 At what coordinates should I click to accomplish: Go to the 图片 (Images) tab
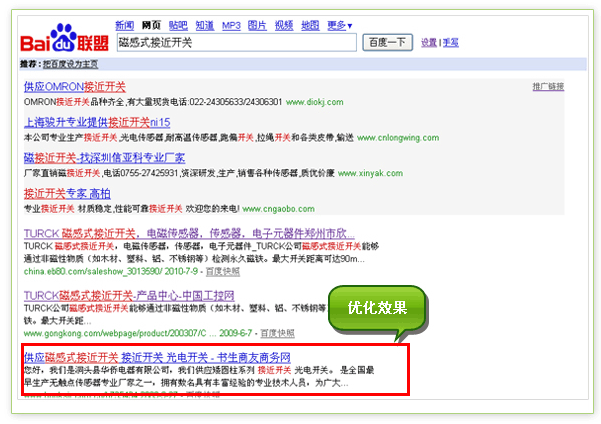(257, 24)
